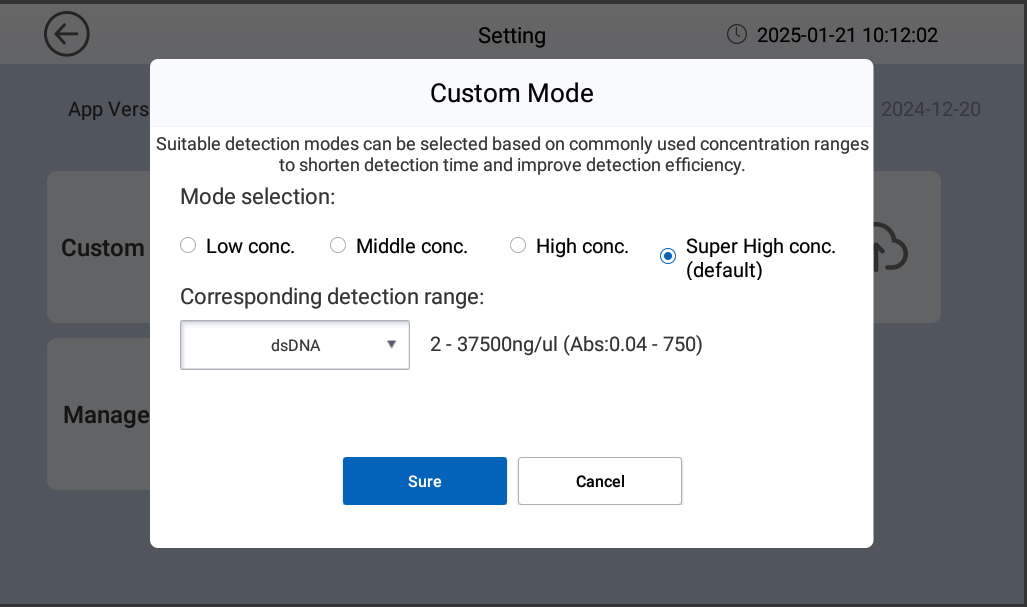Click the clock icon beside the timestamp

click(x=736, y=35)
